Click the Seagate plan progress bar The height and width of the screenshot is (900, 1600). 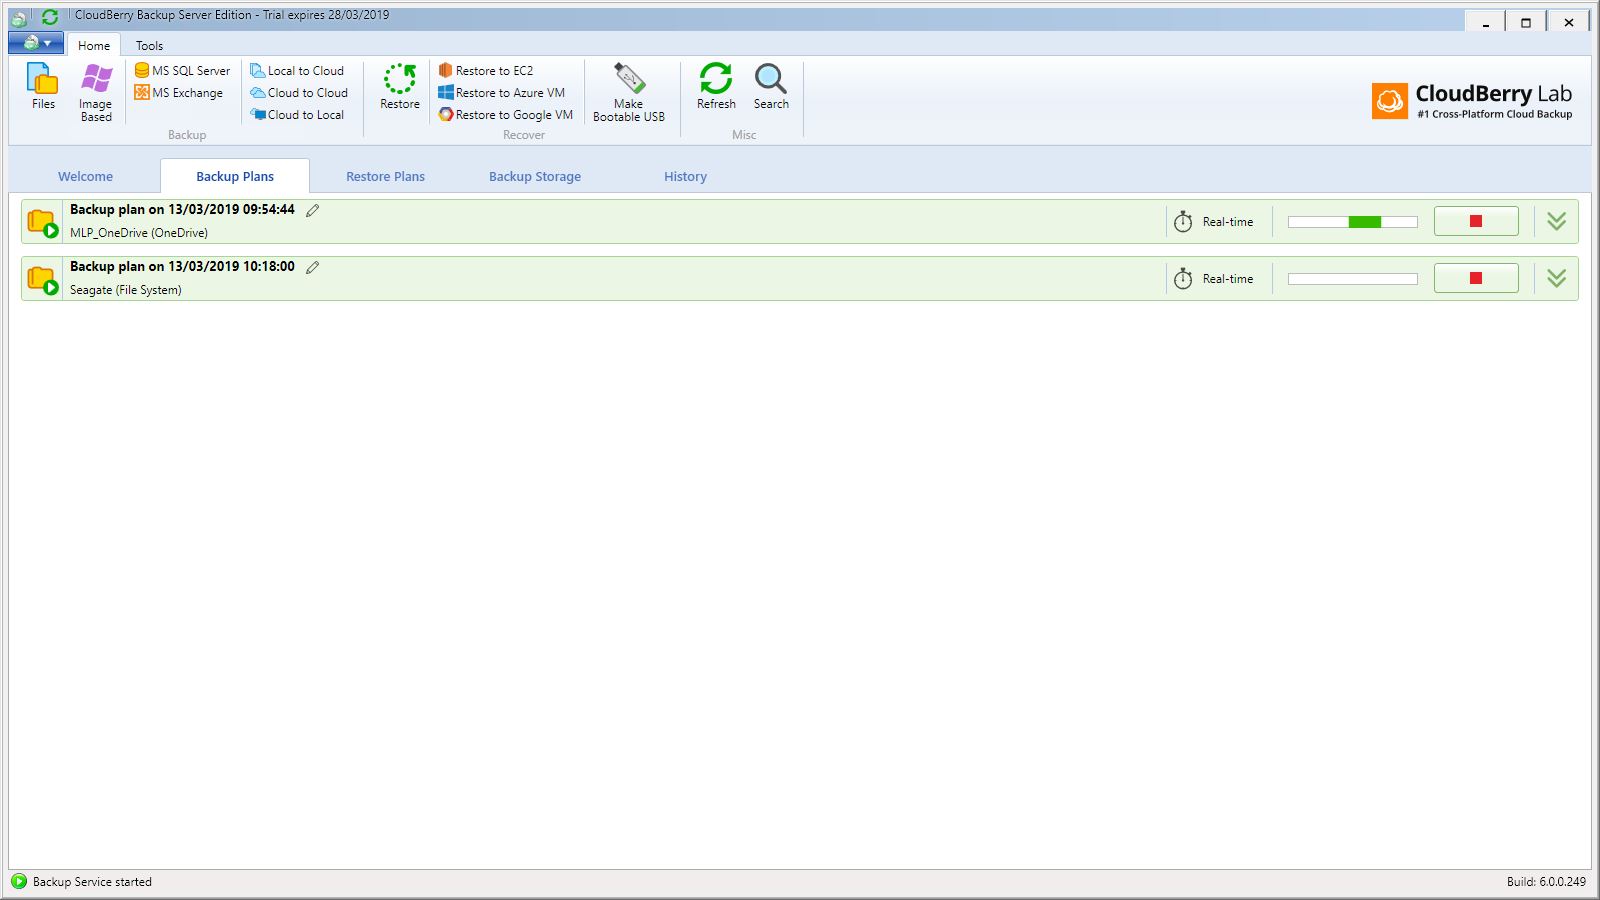pos(1353,279)
